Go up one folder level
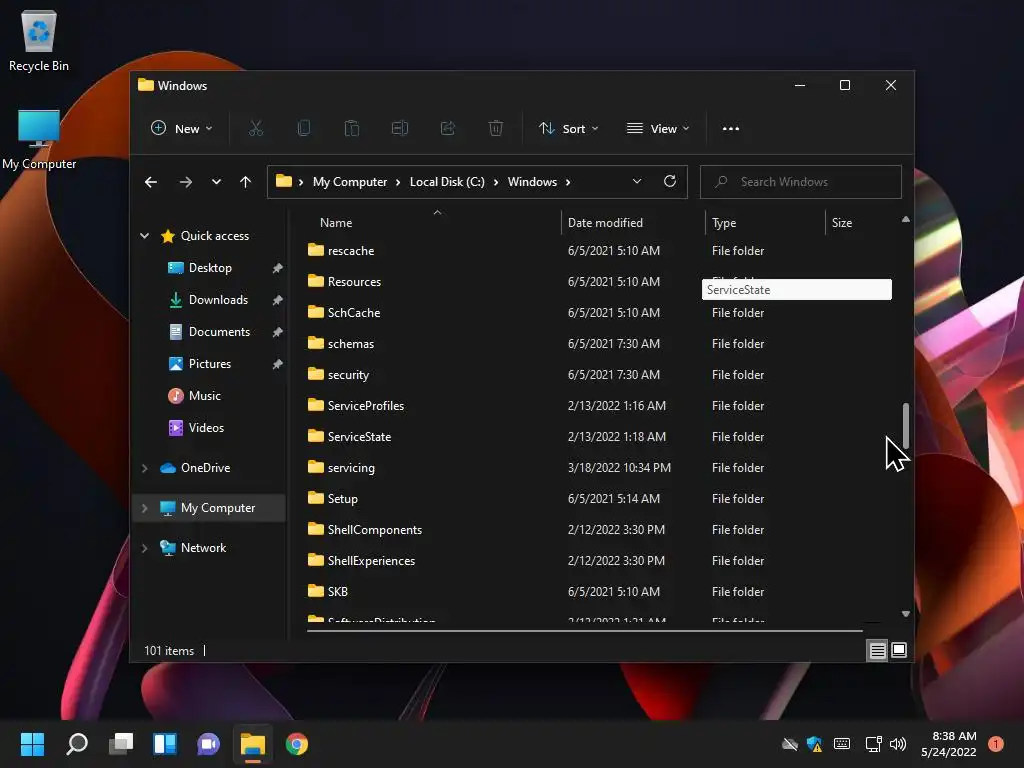1024x768 pixels. (x=246, y=182)
